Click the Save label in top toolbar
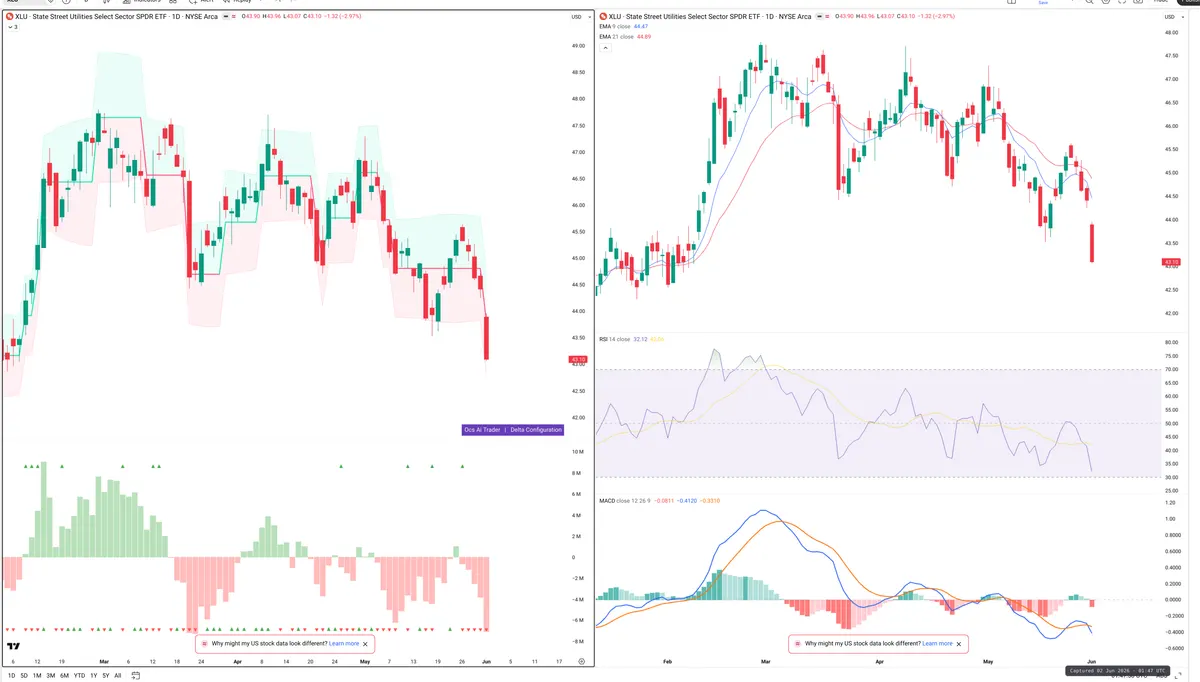The height and width of the screenshot is (682, 1200). 1043,3
